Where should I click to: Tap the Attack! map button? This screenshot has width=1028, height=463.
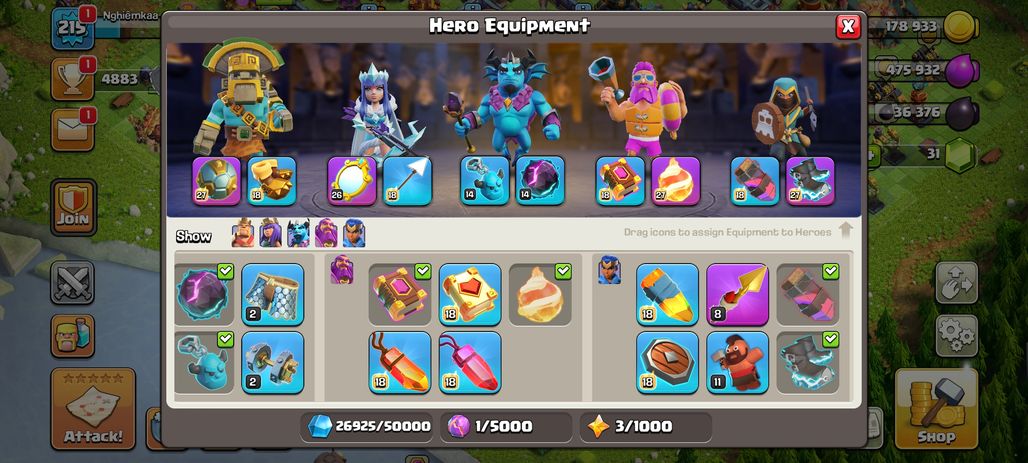93,408
